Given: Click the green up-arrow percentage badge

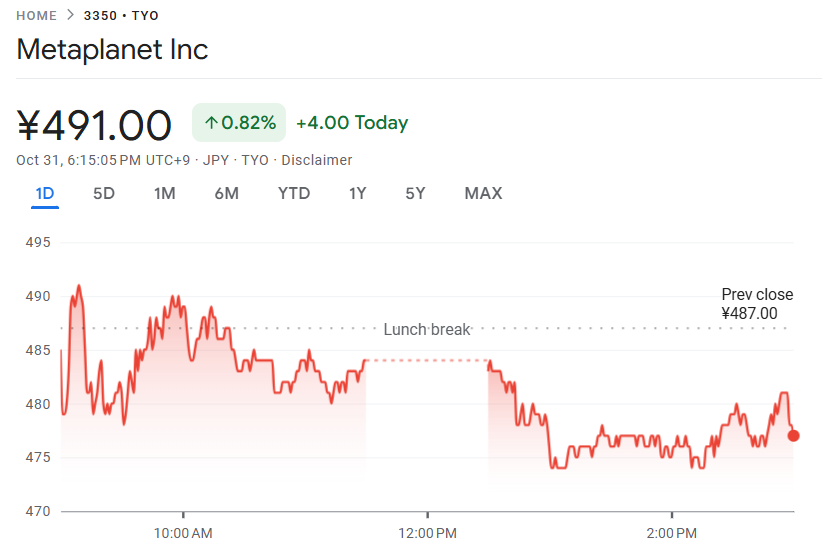Looking at the screenshot, I should tap(239, 123).
